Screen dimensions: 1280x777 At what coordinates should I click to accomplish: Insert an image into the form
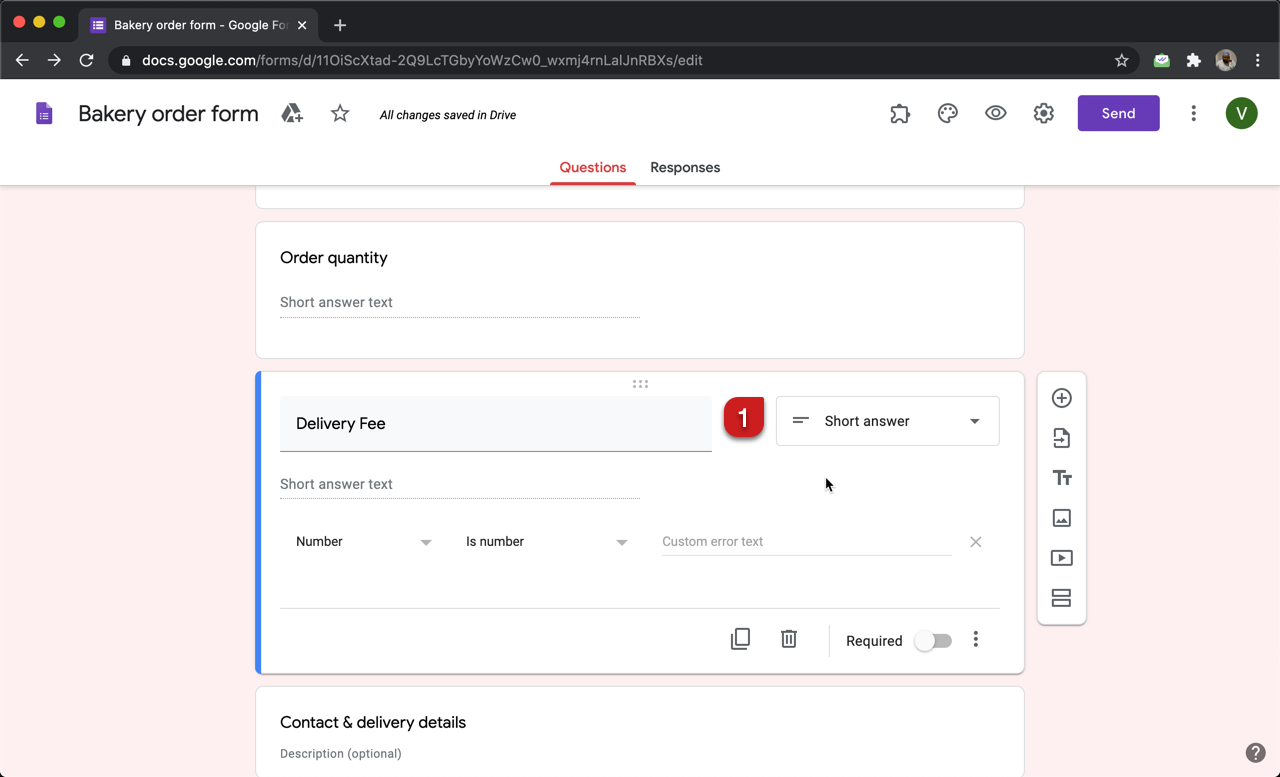[x=1061, y=517]
